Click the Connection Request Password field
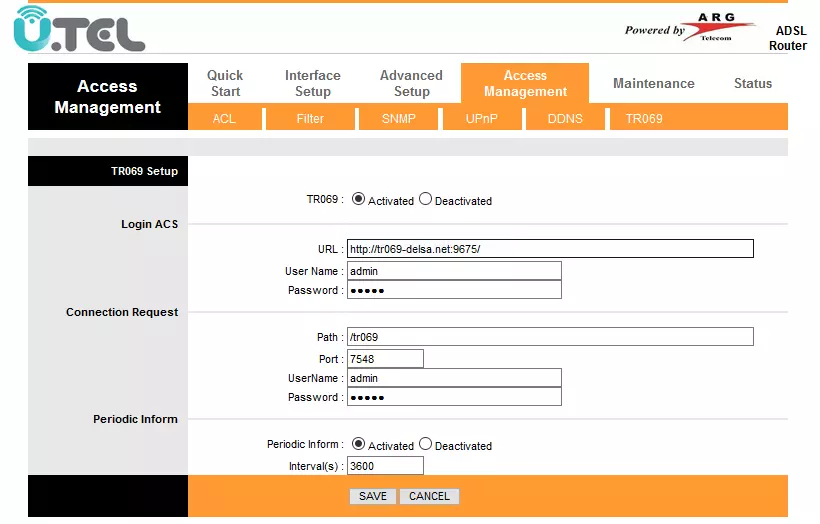The height and width of the screenshot is (524, 820). point(454,397)
